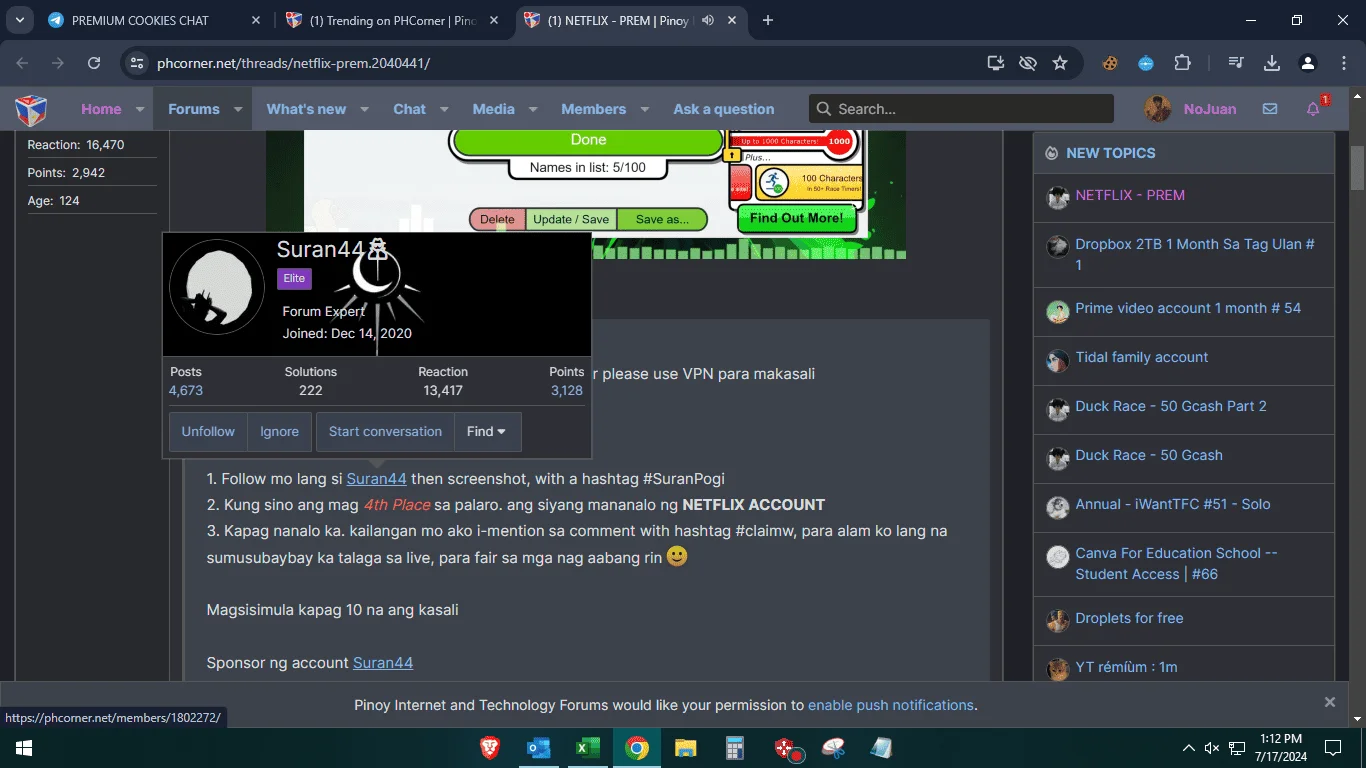Expand the What's new dropdown arrow

coord(364,109)
